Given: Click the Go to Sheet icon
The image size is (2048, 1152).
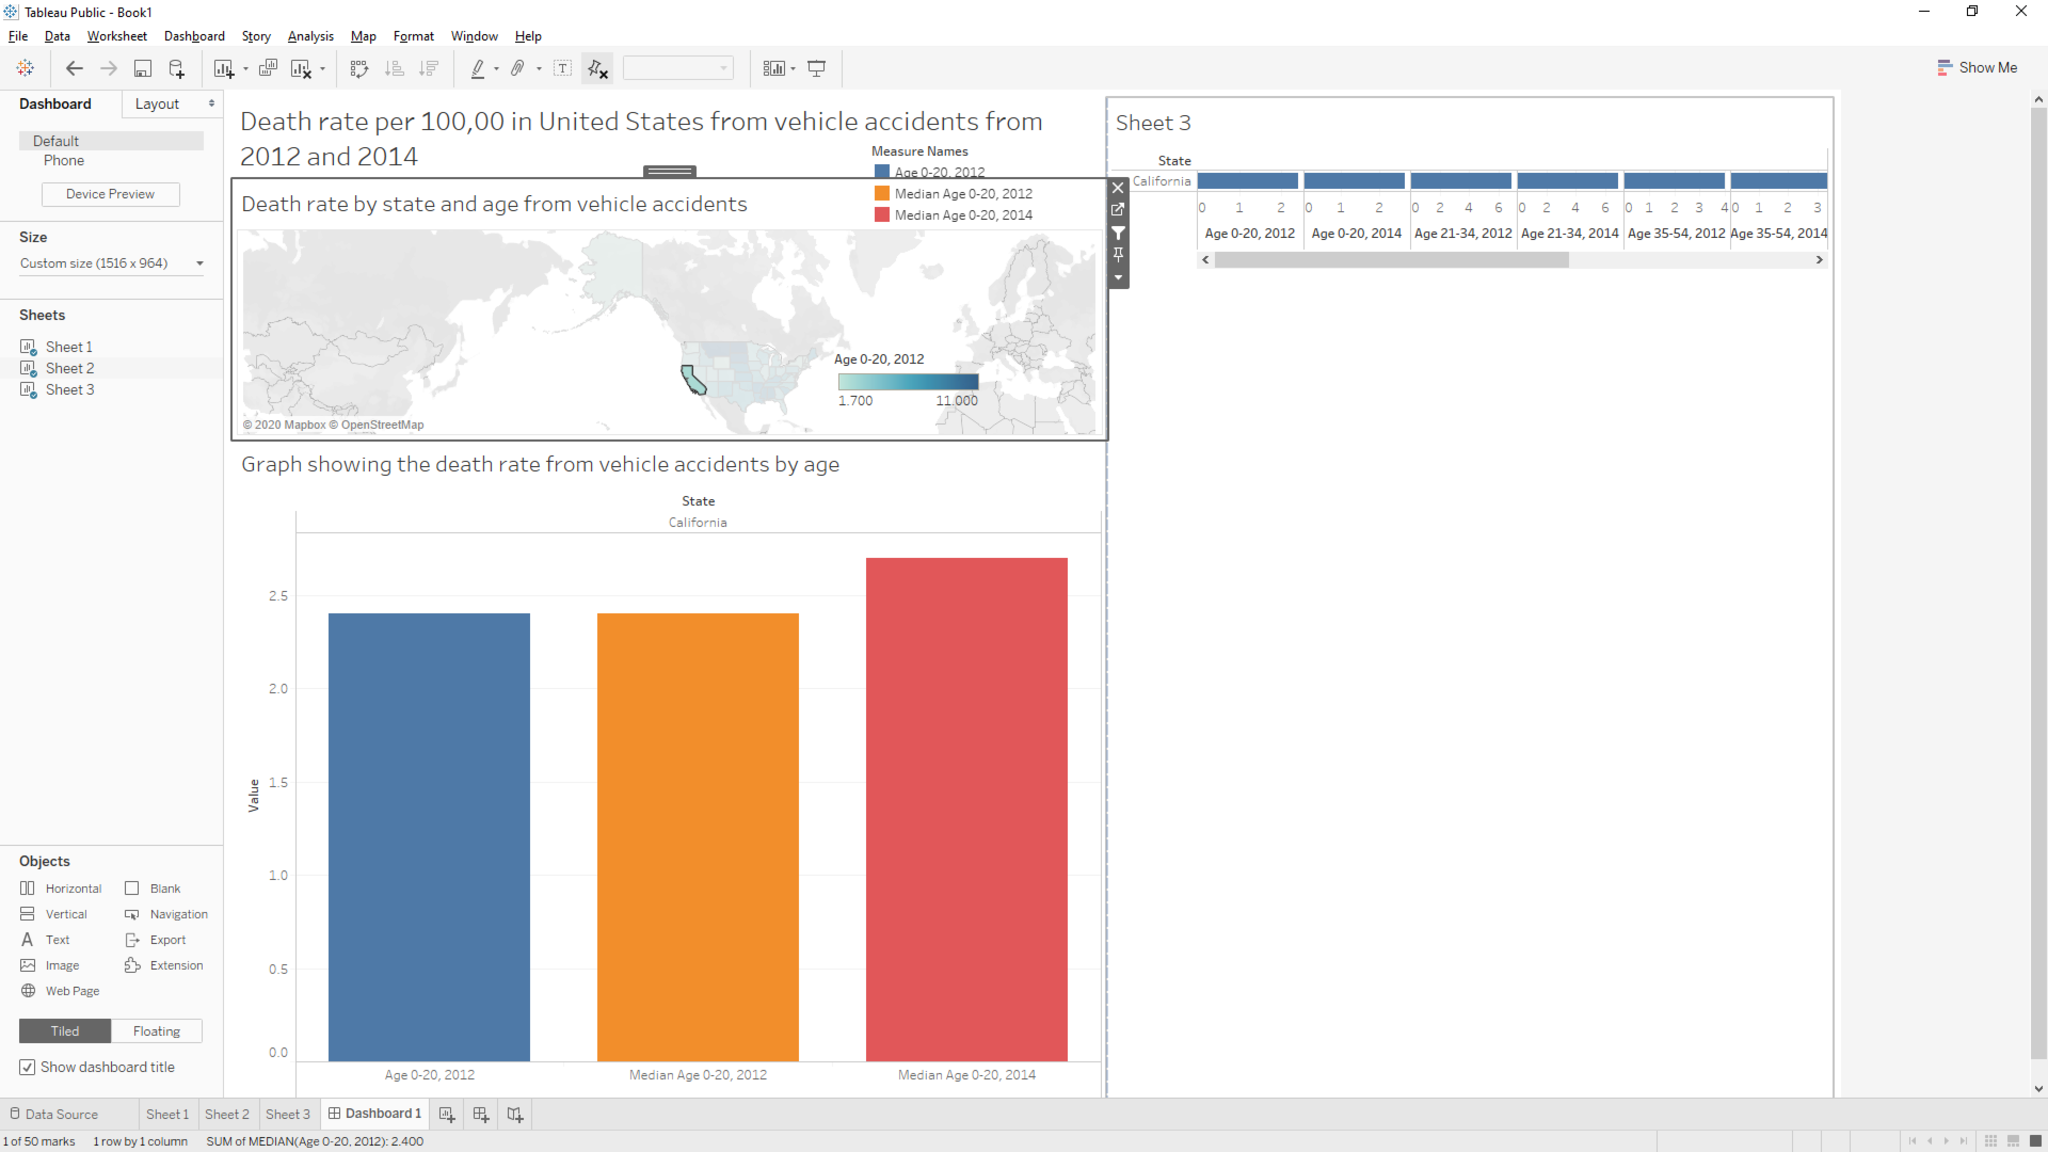Looking at the screenshot, I should click(x=1118, y=210).
